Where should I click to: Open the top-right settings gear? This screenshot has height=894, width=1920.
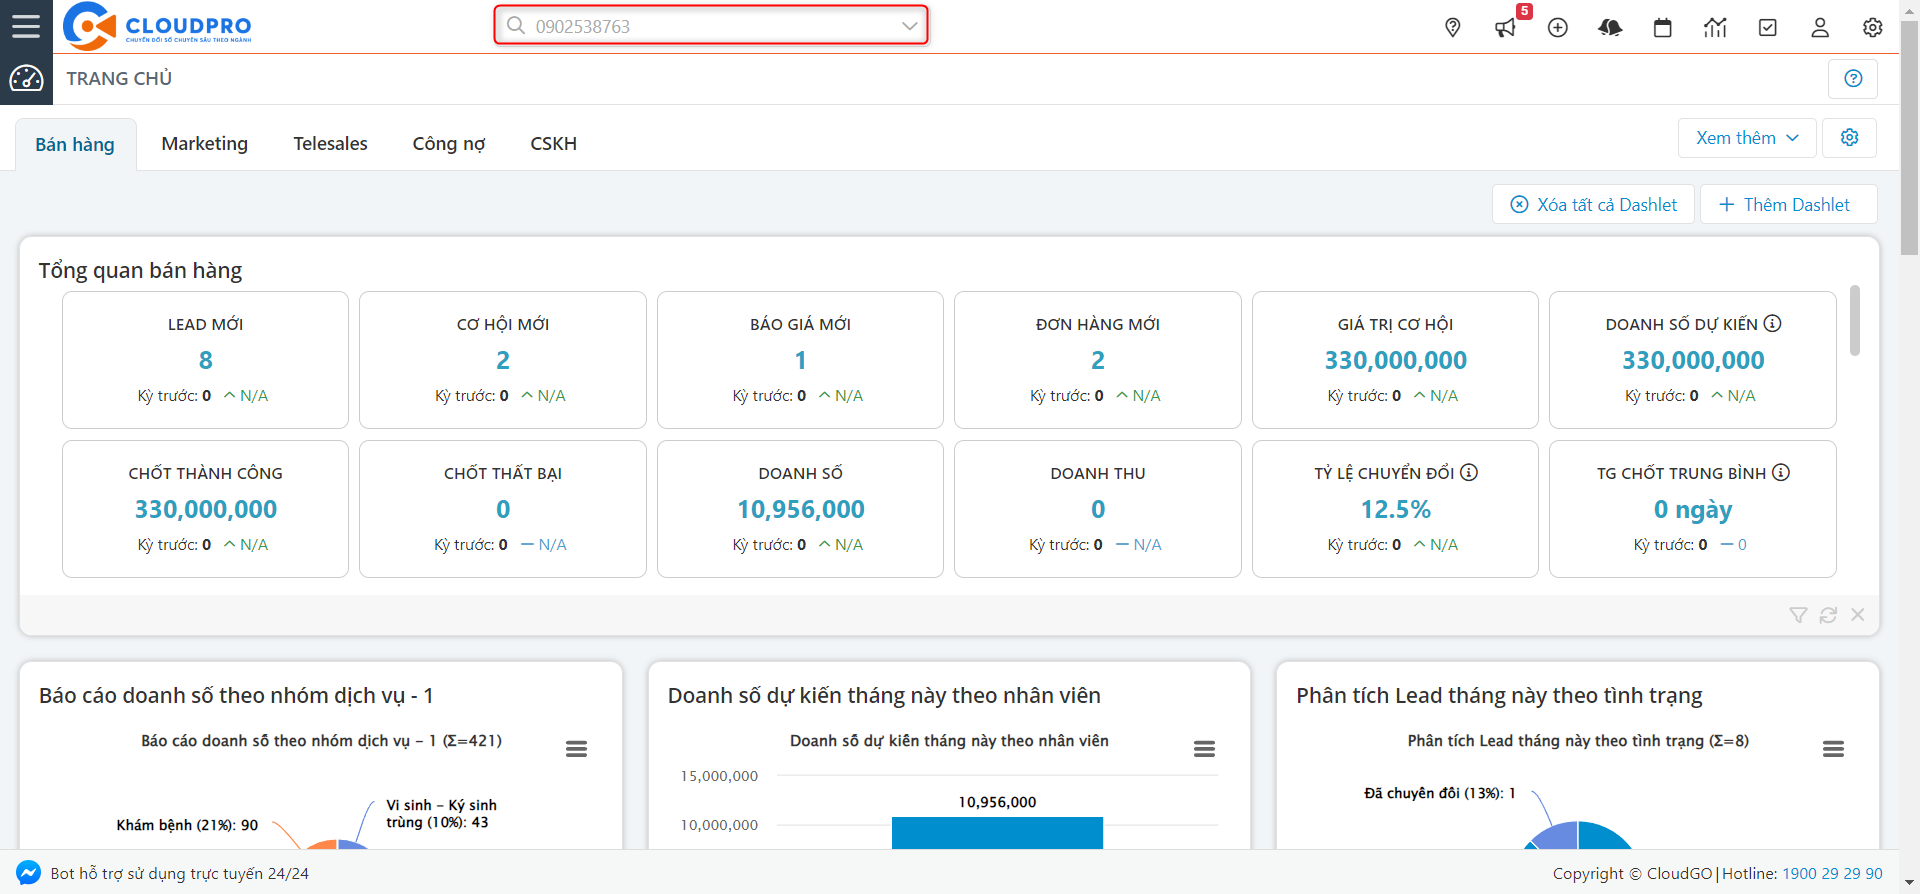1873,27
